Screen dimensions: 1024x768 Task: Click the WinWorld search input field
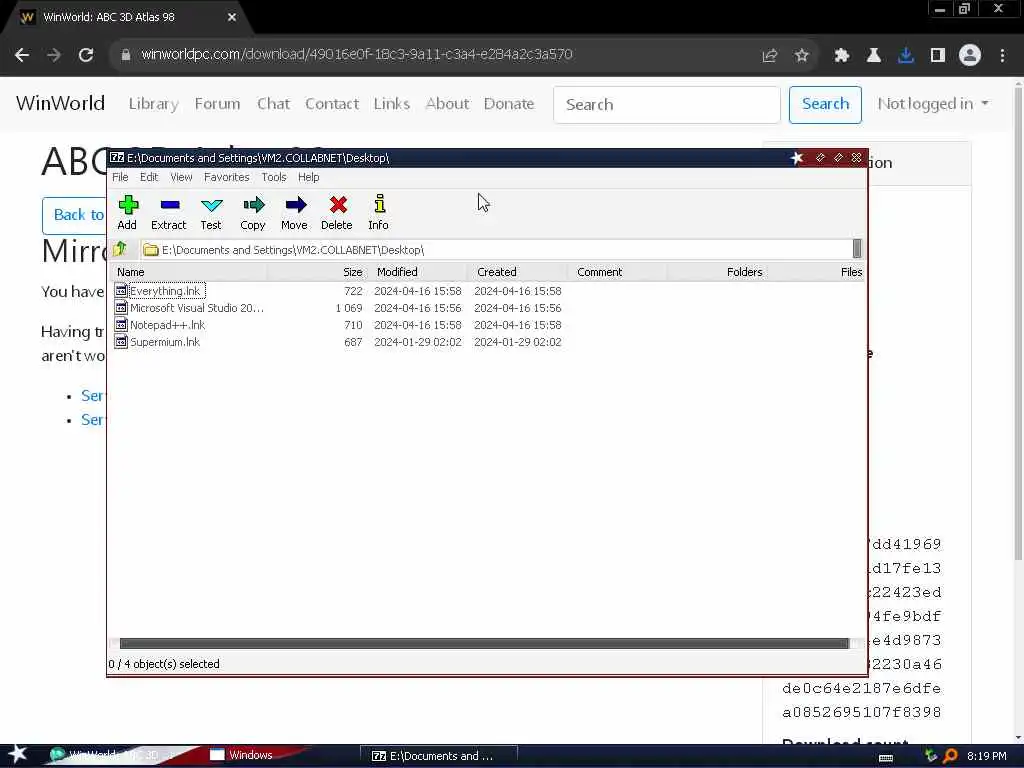pos(666,104)
